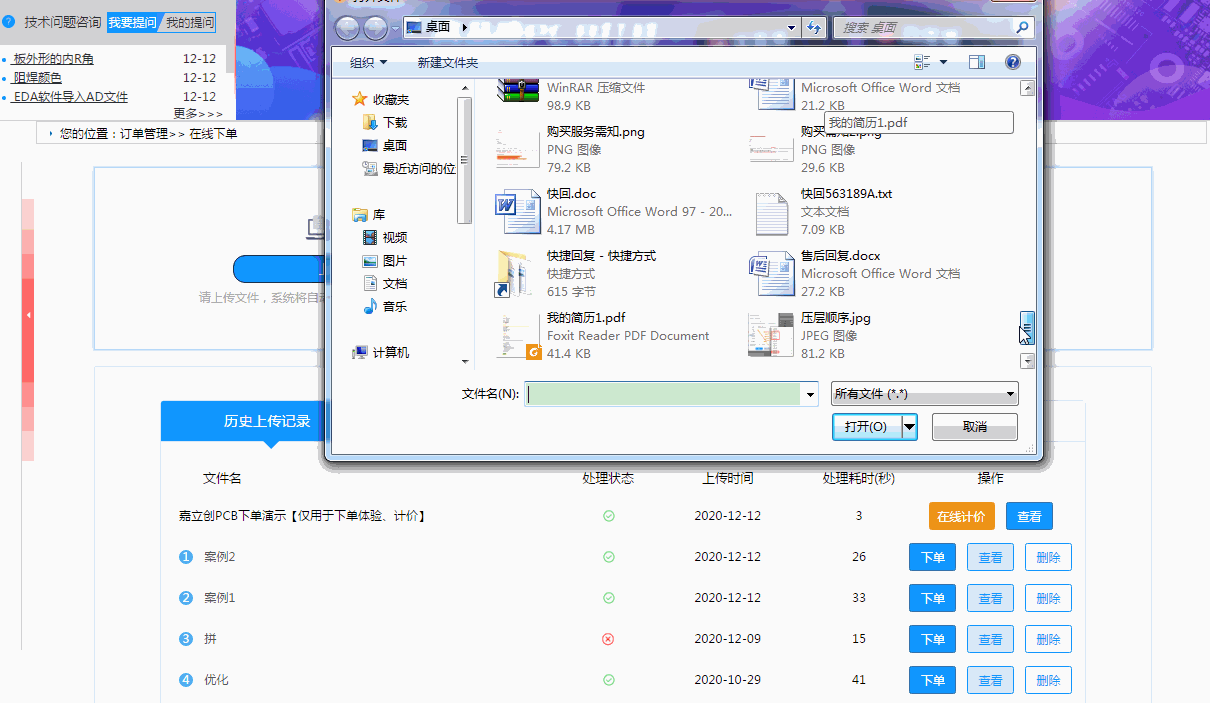Select the 快捷回复 shortcut folder icon
The image size is (1210, 703).
(x=517, y=273)
